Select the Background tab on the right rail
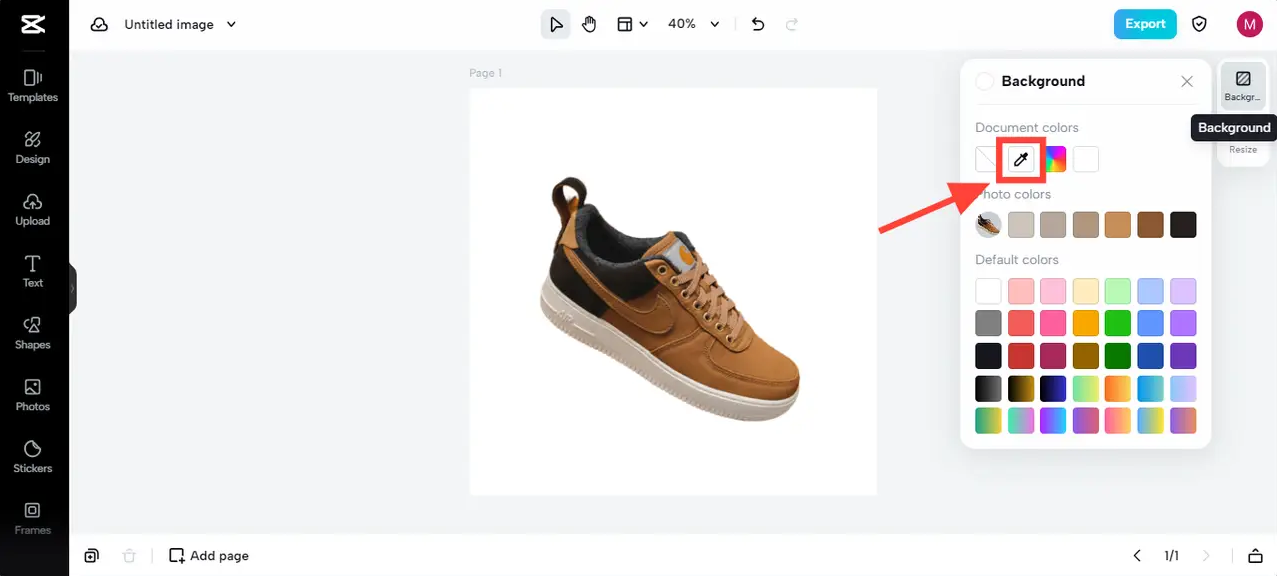This screenshot has width=1277, height=576. coord(1243,86)
